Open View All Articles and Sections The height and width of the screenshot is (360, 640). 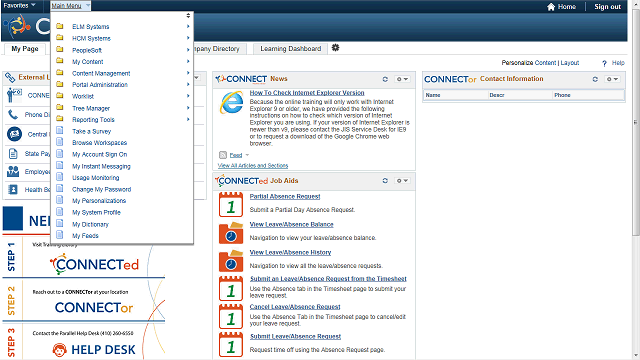point(253,165)
